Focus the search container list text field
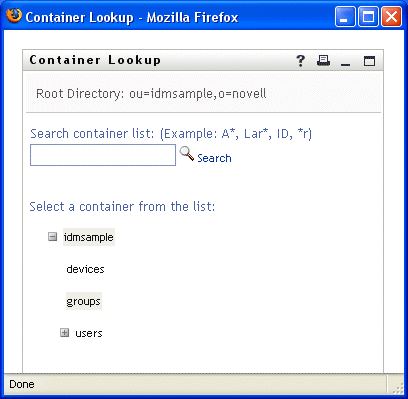The width and height of the screenshot is (408, 399). (x=103, y=155)
